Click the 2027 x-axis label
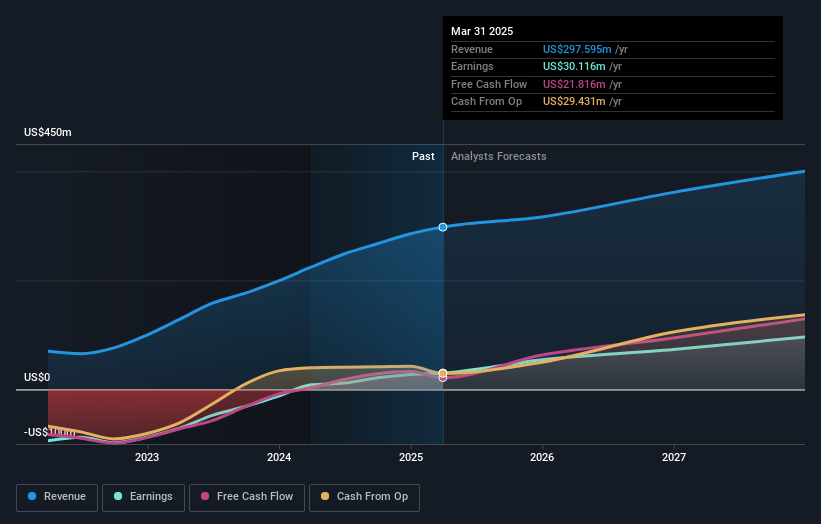 (x=674, y=458)
